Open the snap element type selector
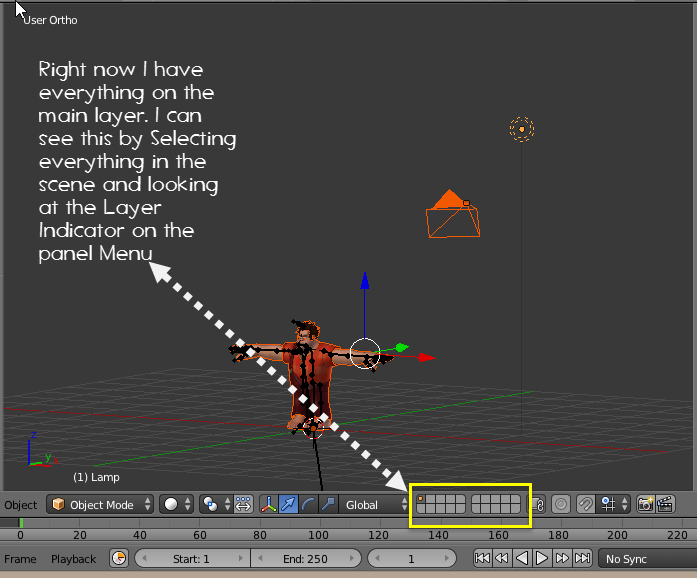Viewport: 697px width, 578px height. point(613,505)
